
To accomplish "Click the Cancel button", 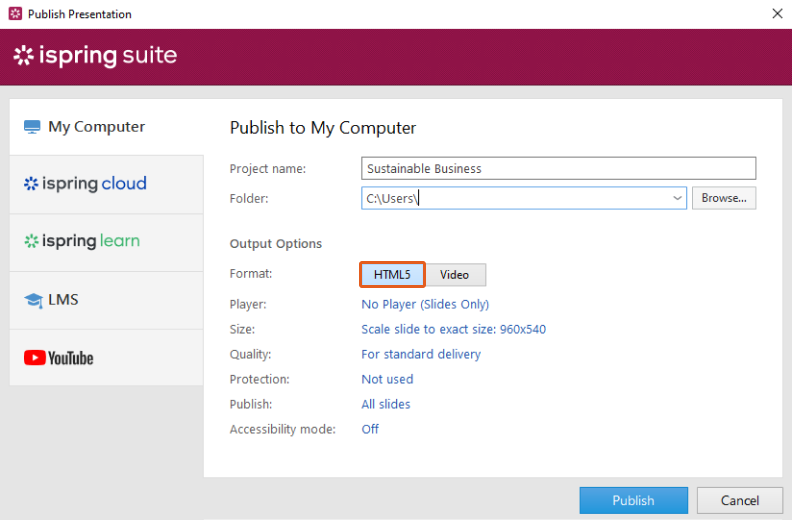I will [739, 500].
